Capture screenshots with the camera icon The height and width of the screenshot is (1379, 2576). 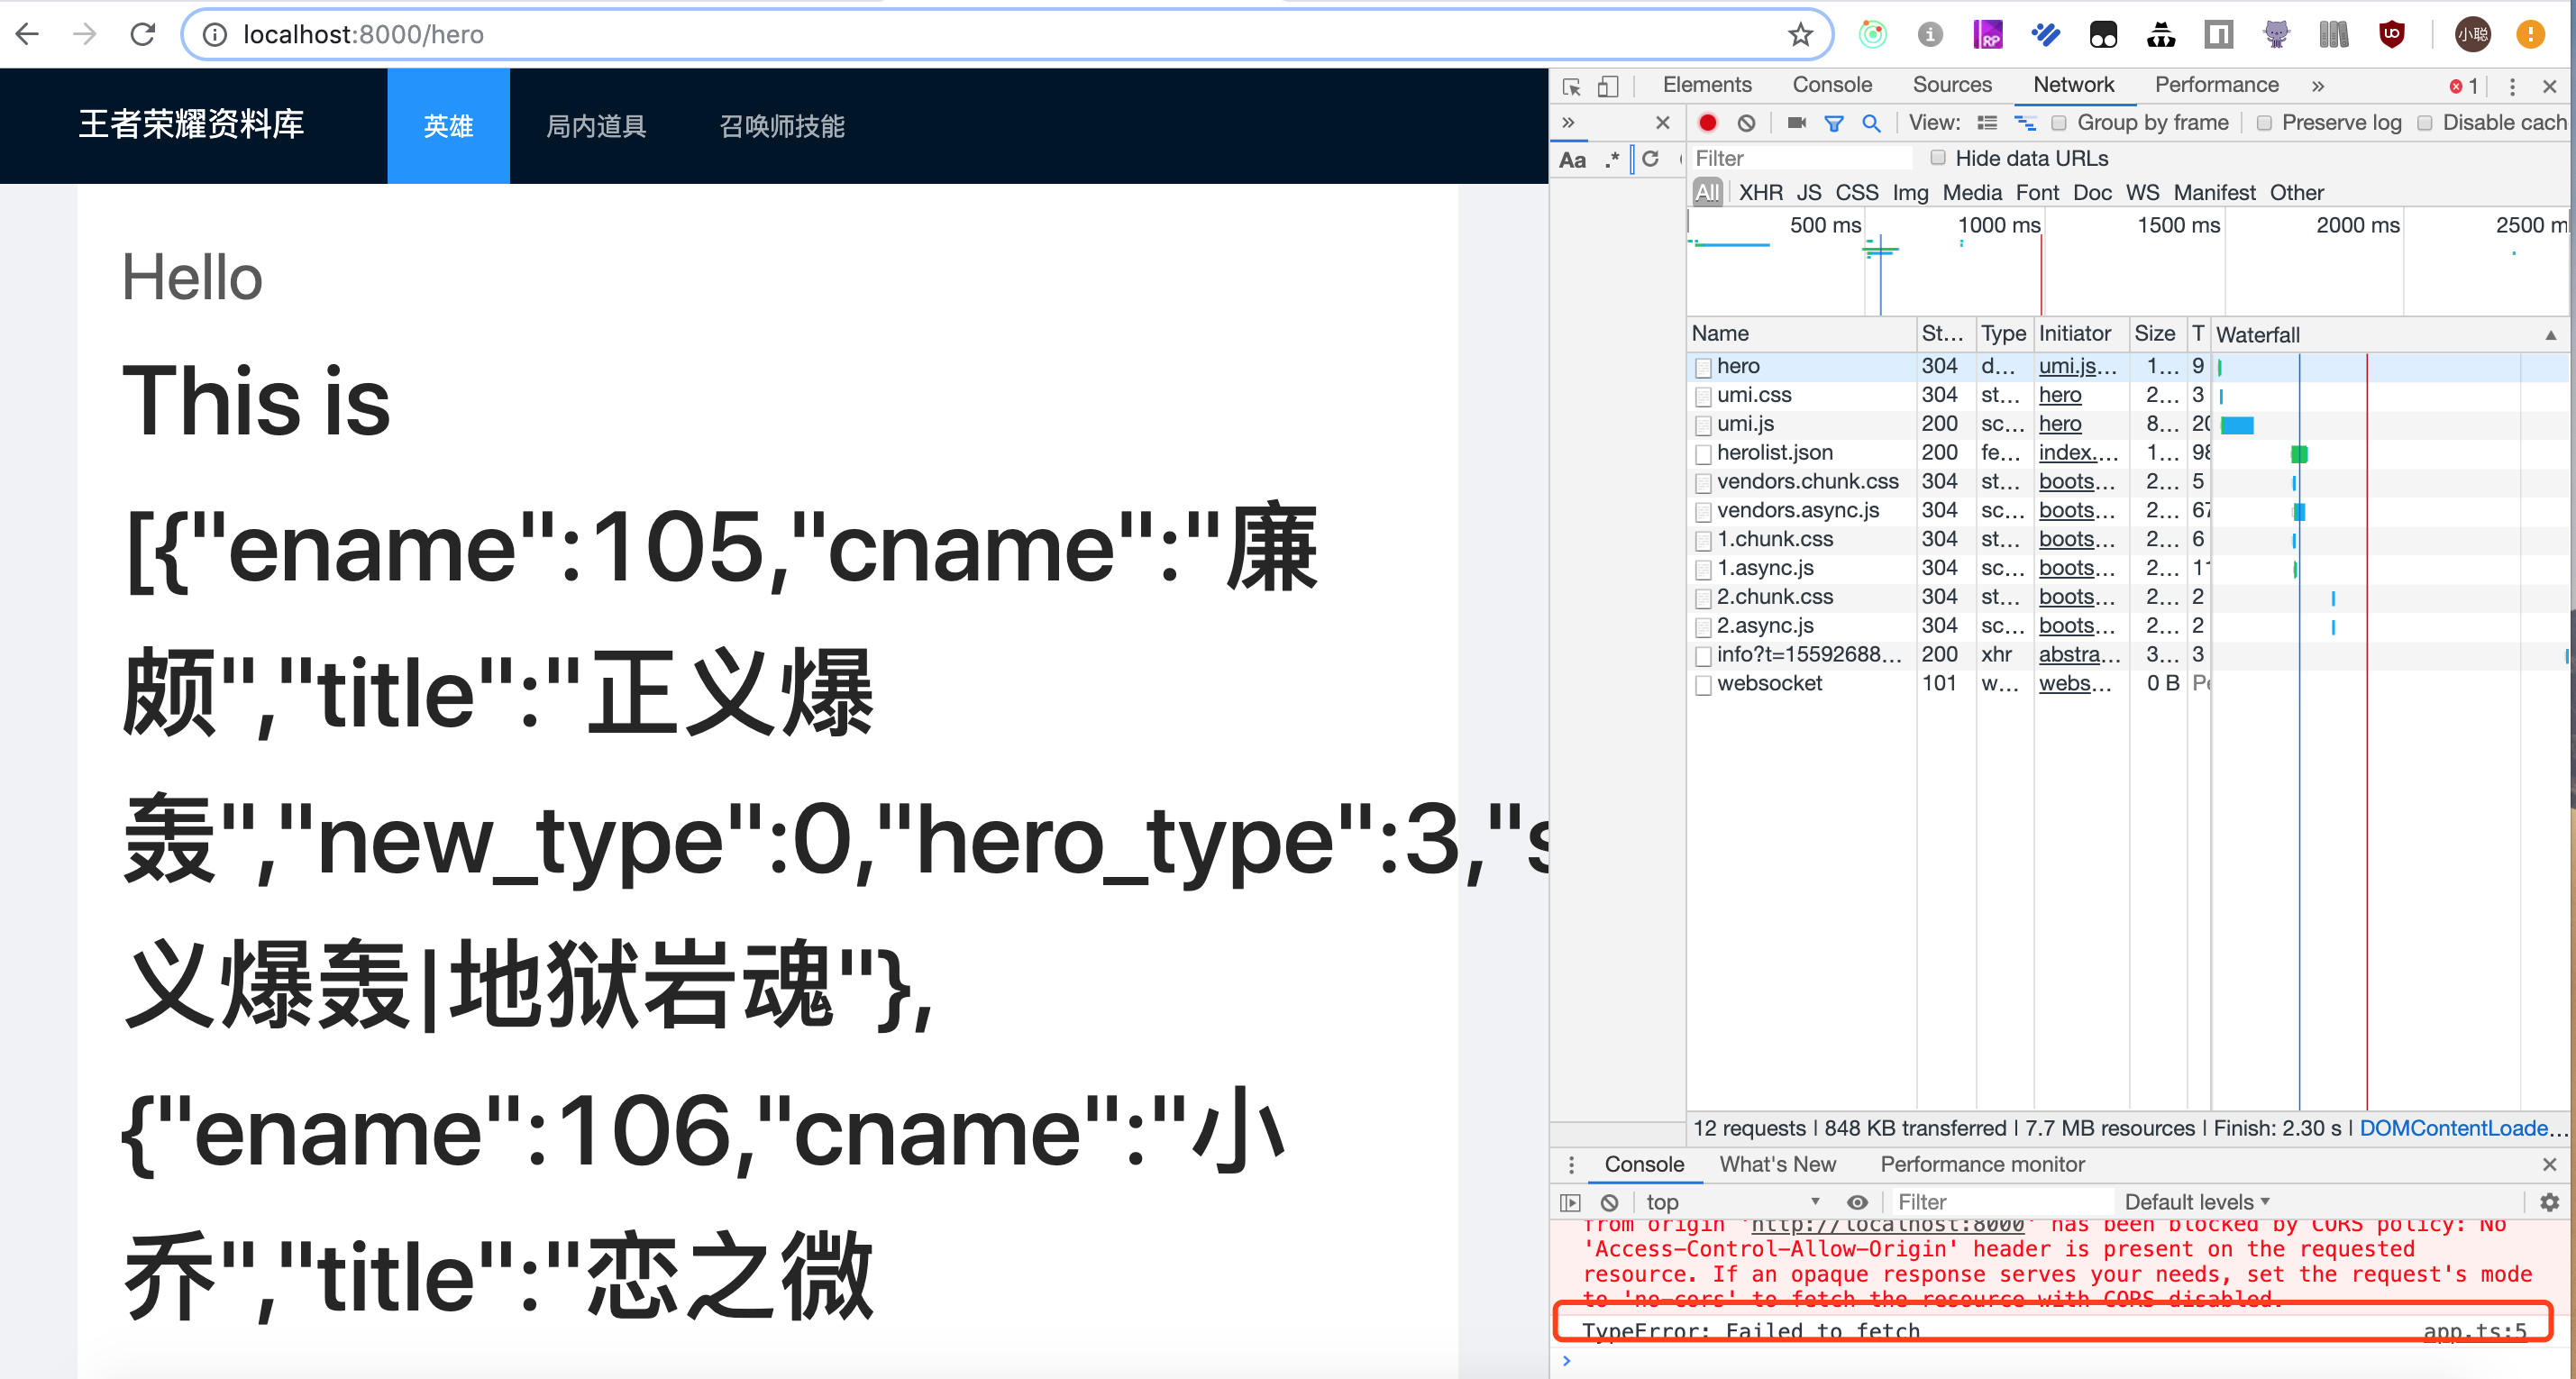pos(1797,122)
